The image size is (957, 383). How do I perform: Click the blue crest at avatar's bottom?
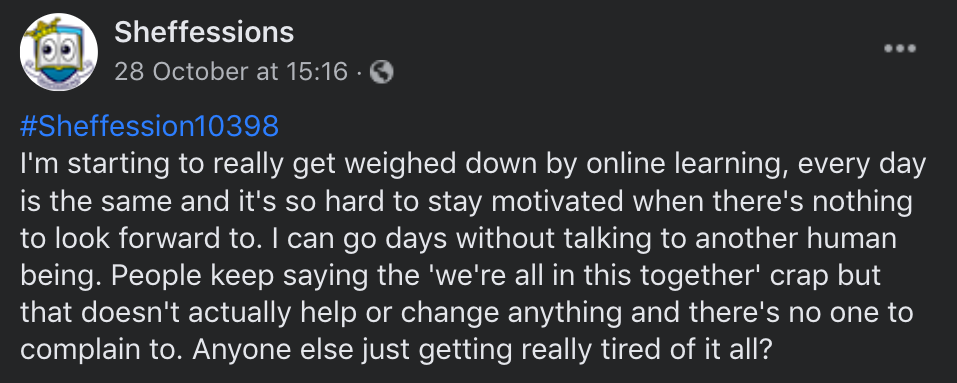[58, 77]
